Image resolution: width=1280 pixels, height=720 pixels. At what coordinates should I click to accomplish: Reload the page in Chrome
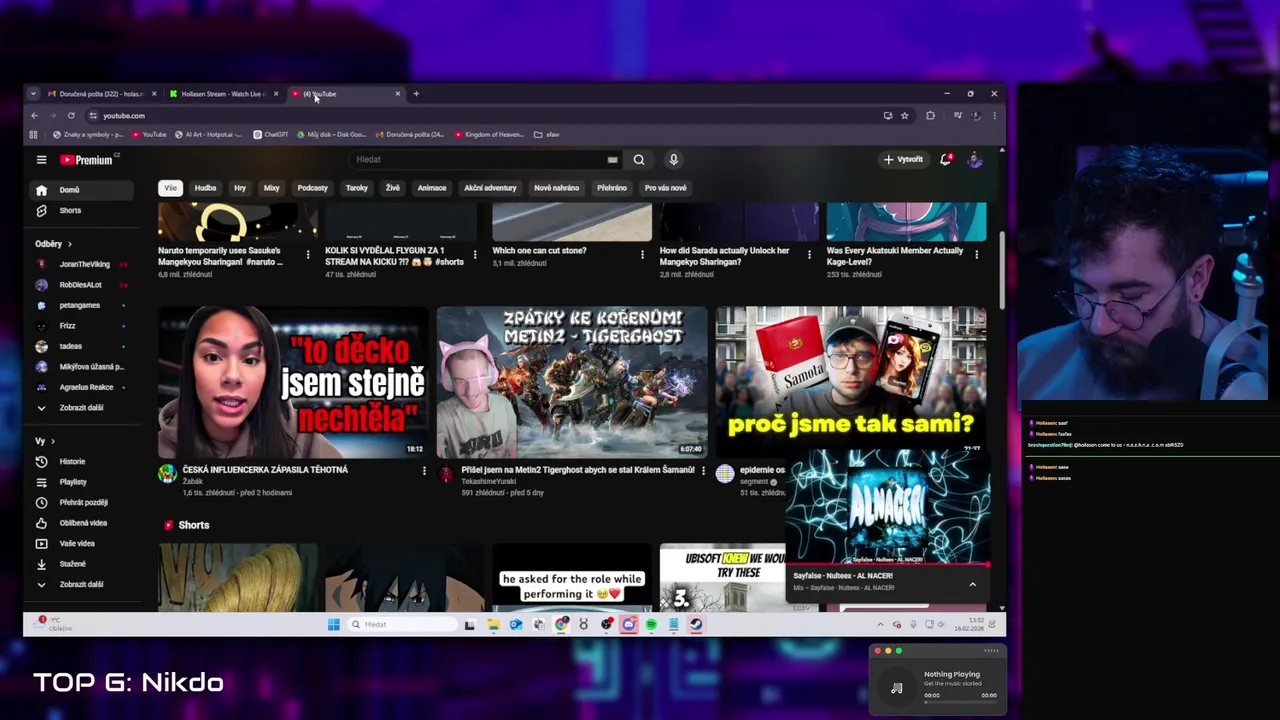coord(71,116)
